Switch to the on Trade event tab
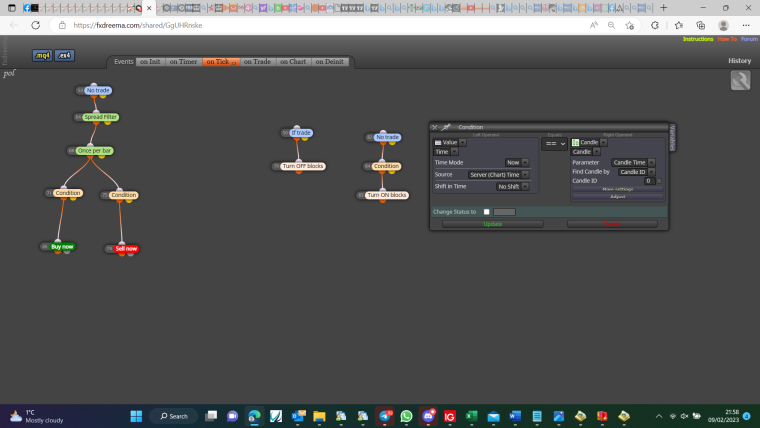Screen dimensions: 760x428 tap(257, 62)
